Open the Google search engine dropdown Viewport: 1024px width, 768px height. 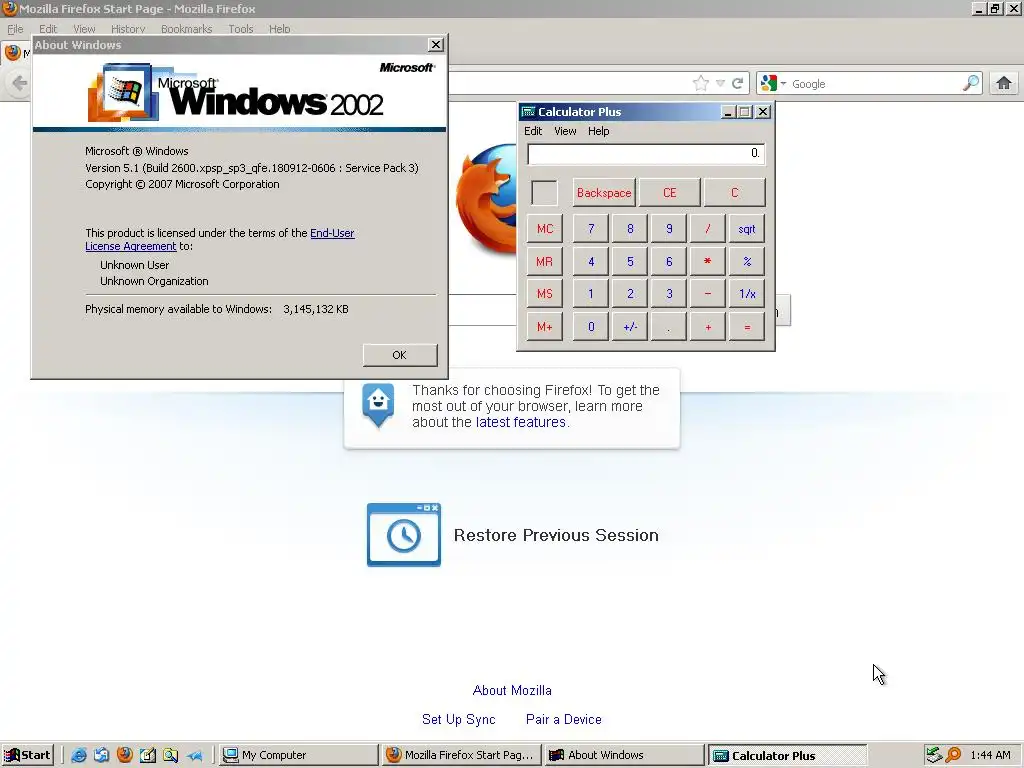pyautogui.click(x=773, y=84)
